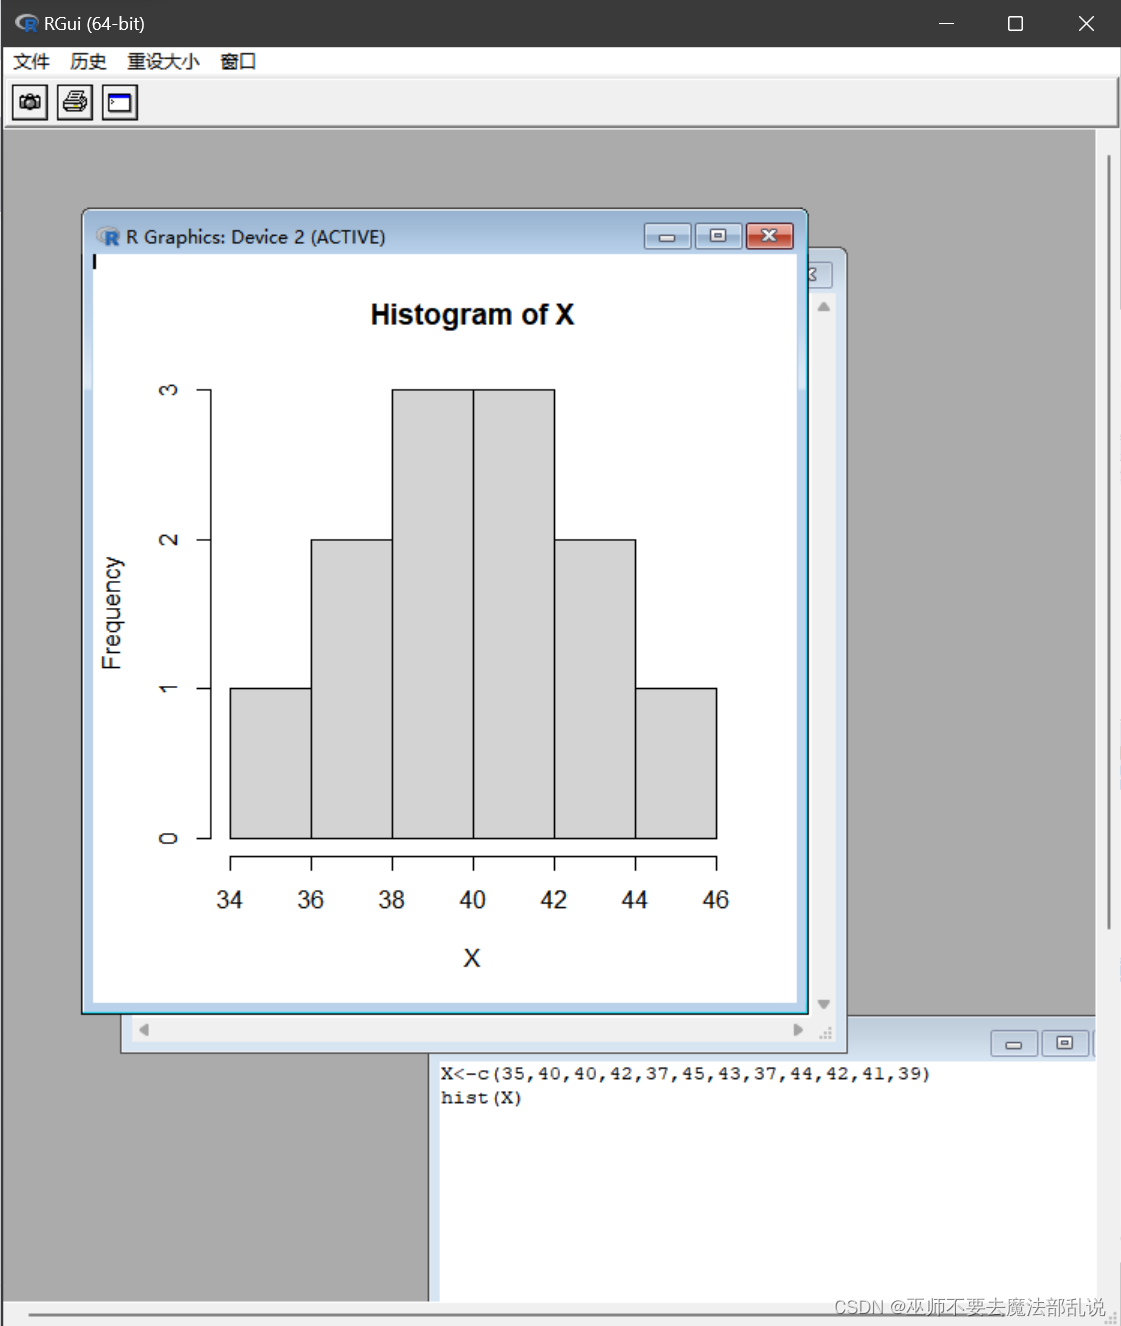This screenshot has height=1326, width=1121.
Task: Minimize the main RGui window
Action: [947, 23]
